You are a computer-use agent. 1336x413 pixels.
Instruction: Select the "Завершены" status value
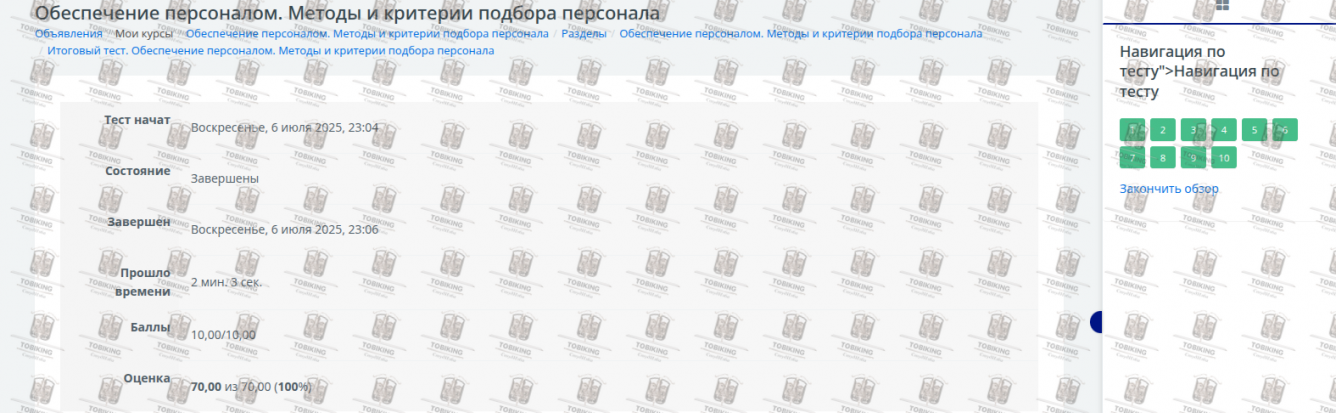click(x=225, y=178)
